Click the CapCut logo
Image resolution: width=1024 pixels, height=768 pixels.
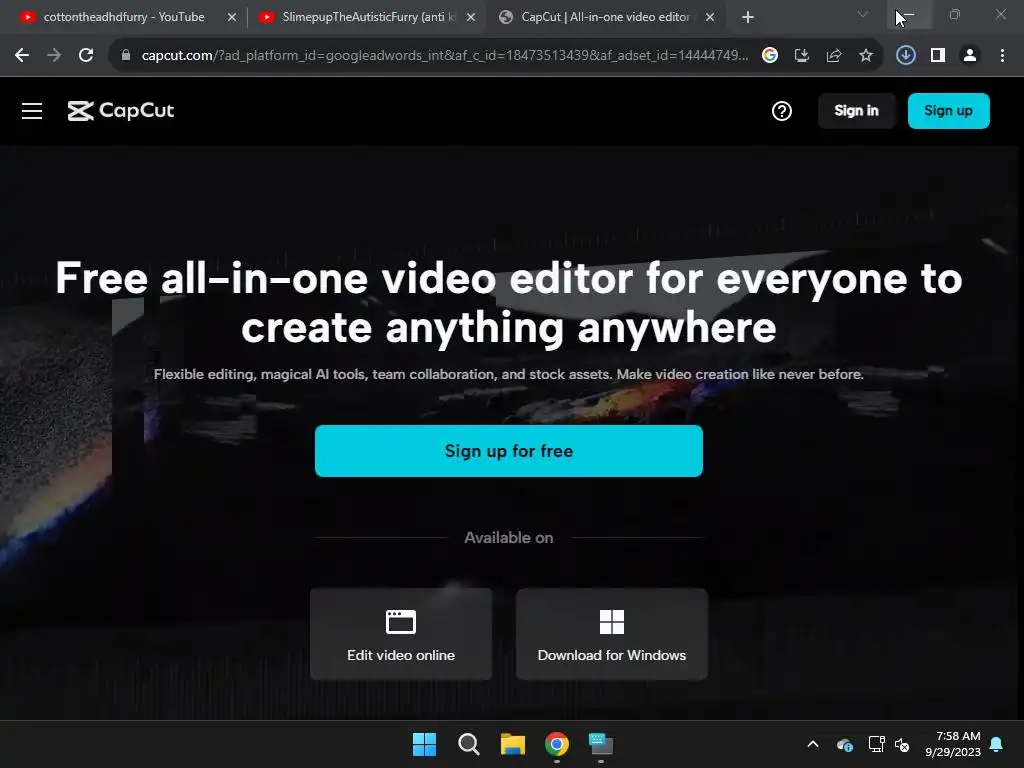[121, 111]
